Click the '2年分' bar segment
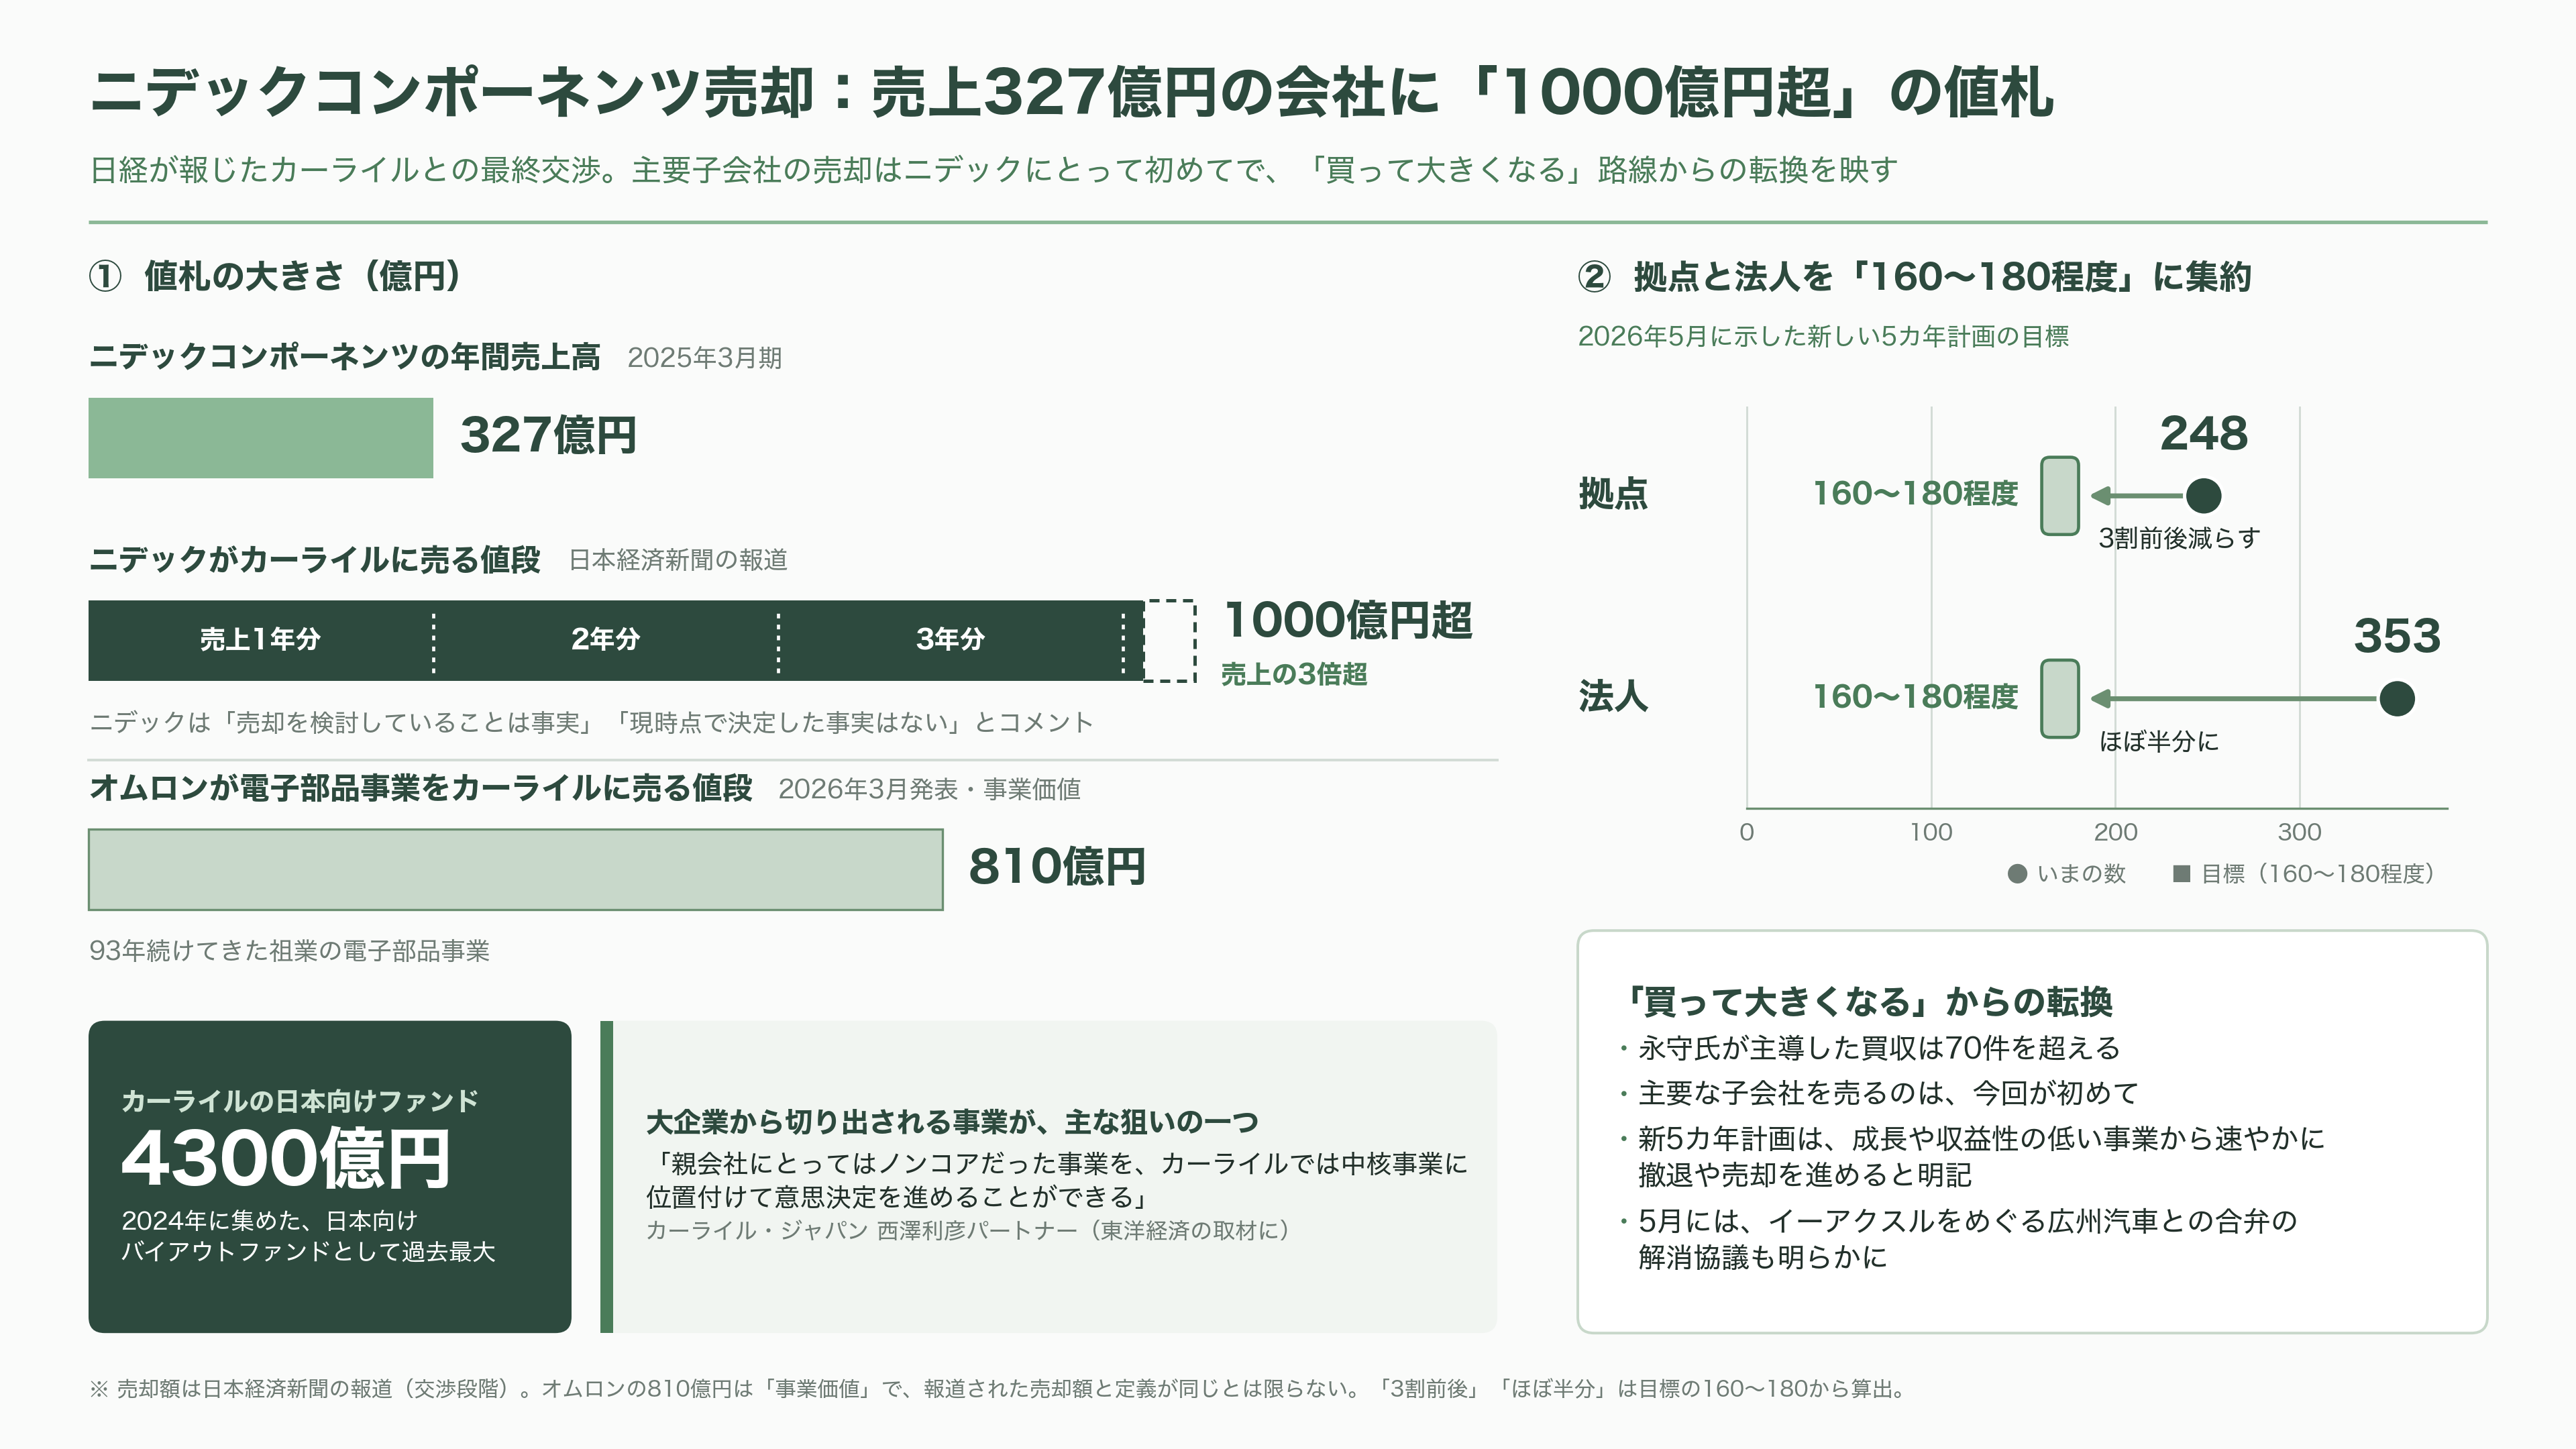The image size is (2576, 1449). pyautogui.click(x=606, y=640)
